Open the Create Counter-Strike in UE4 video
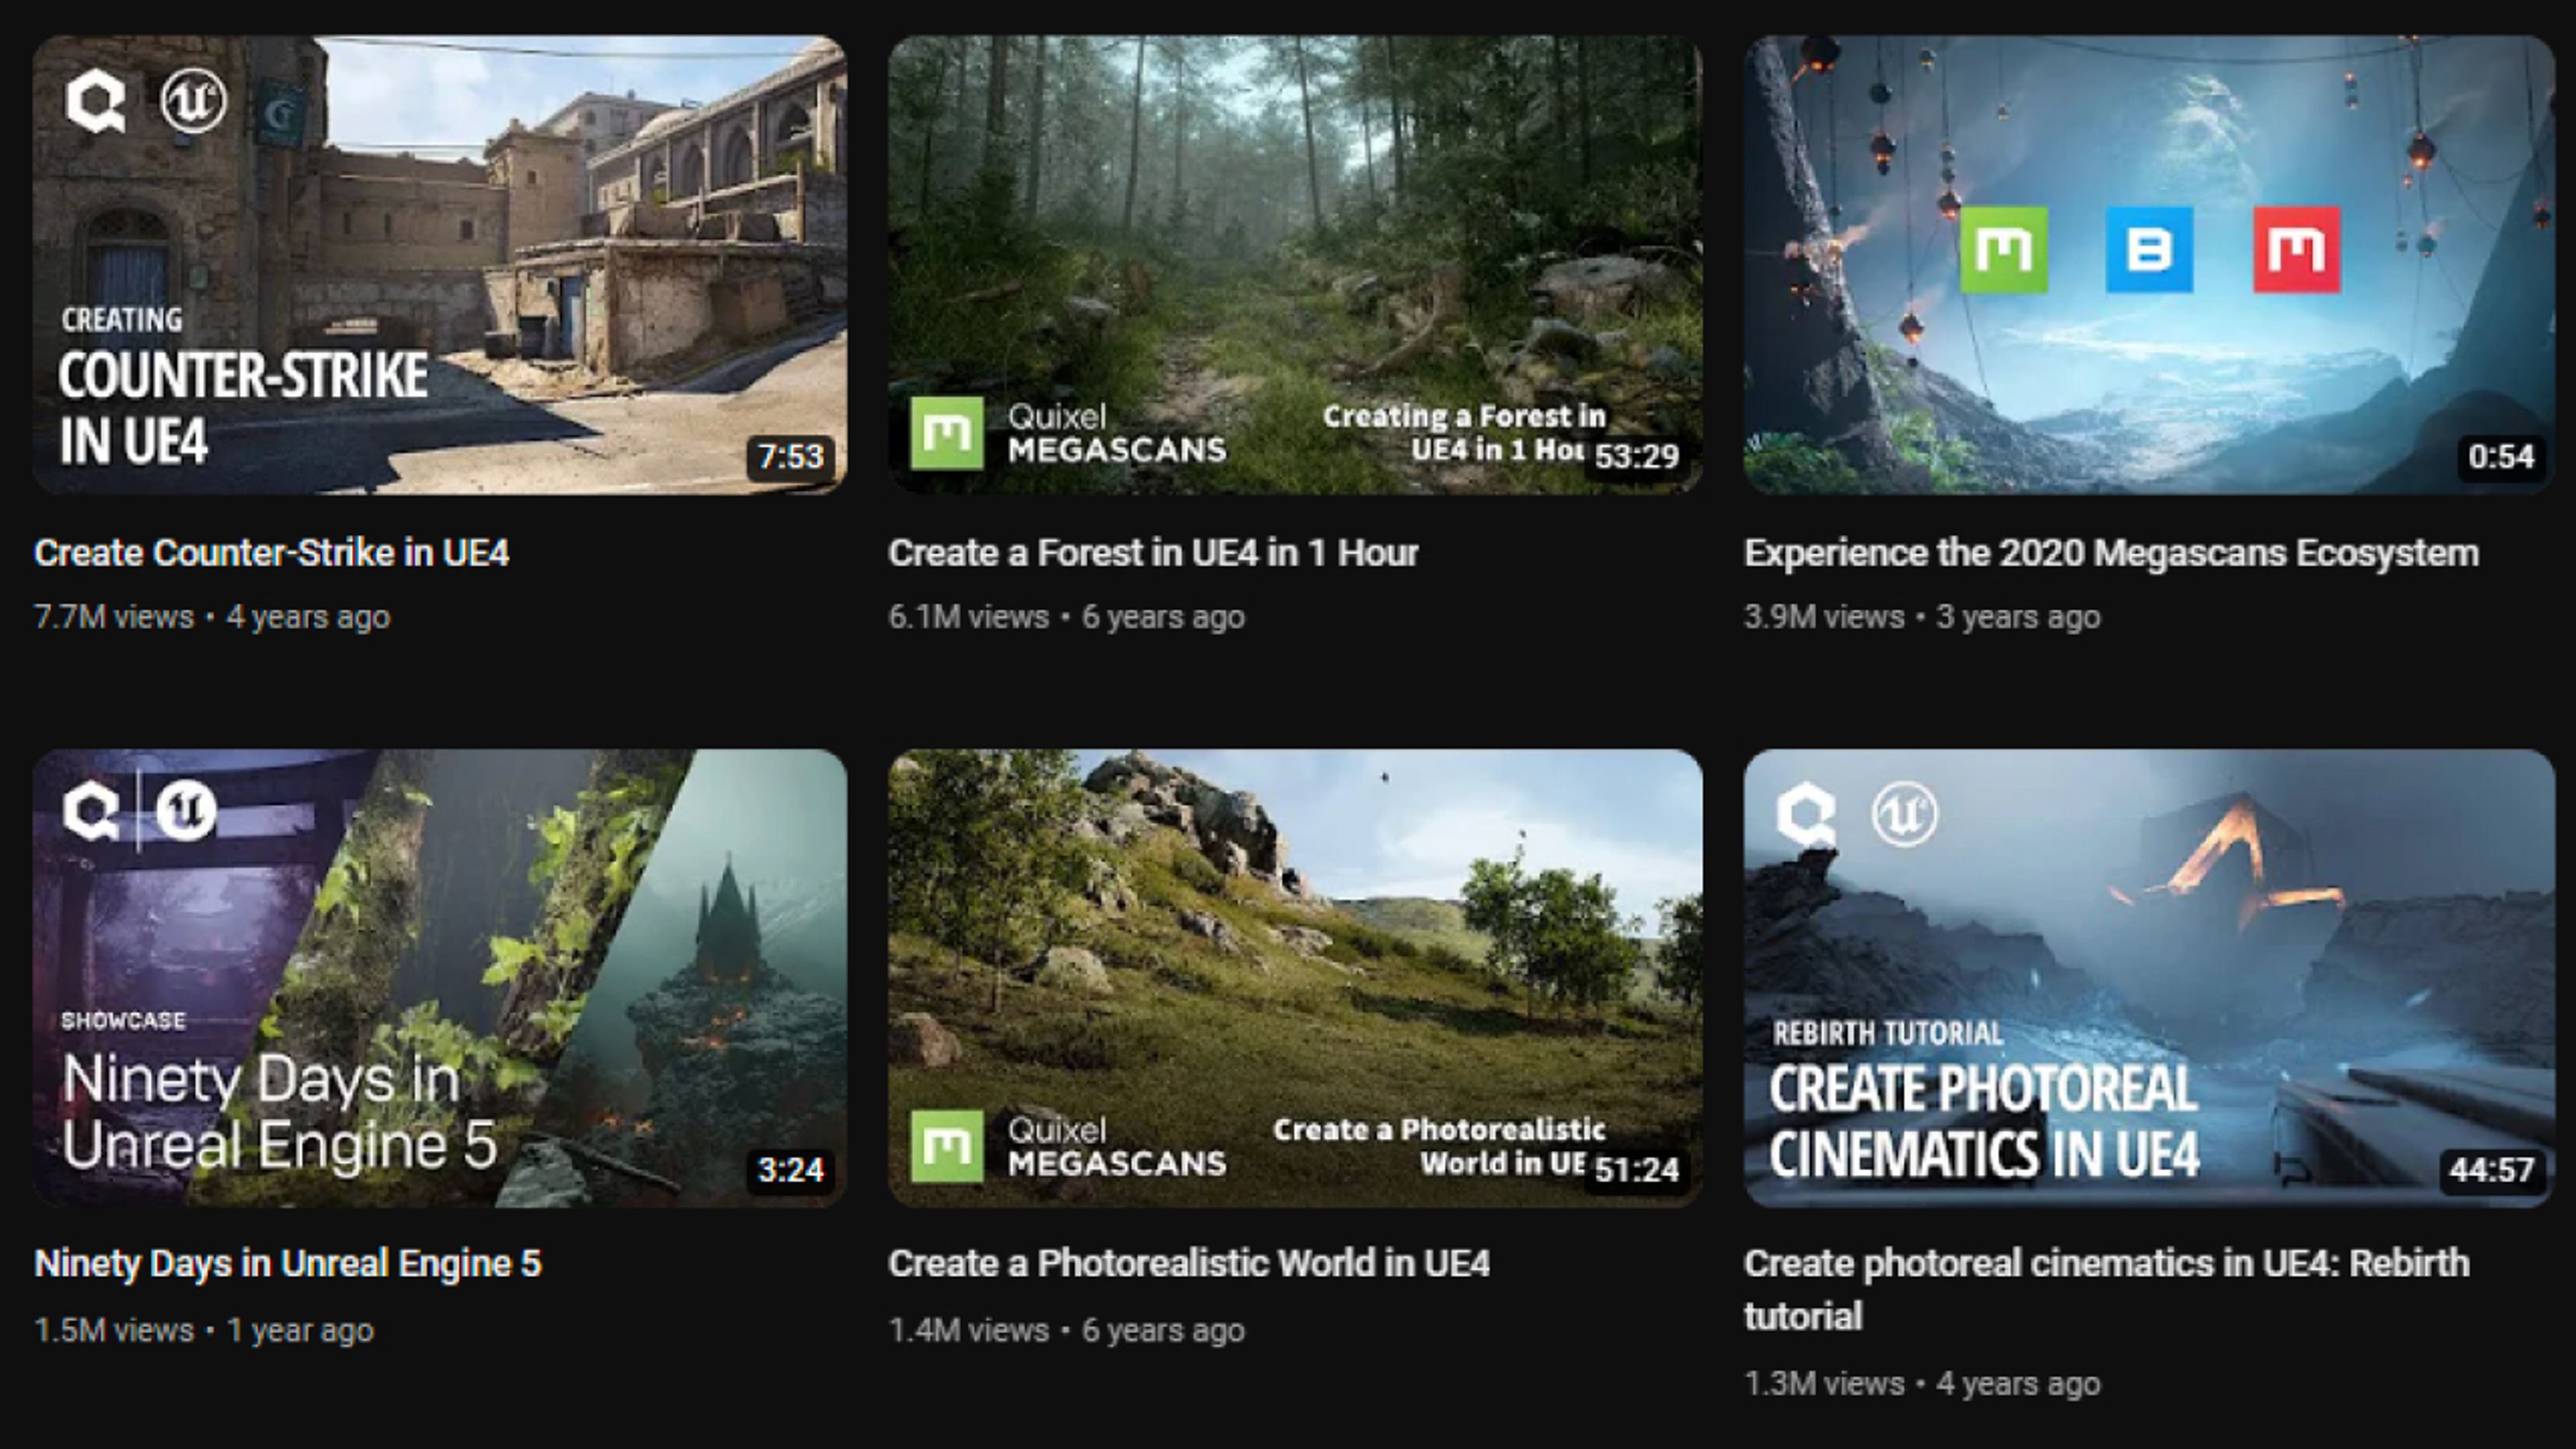The width and height of the screenshot is (2576, 1449). [273, 551]
